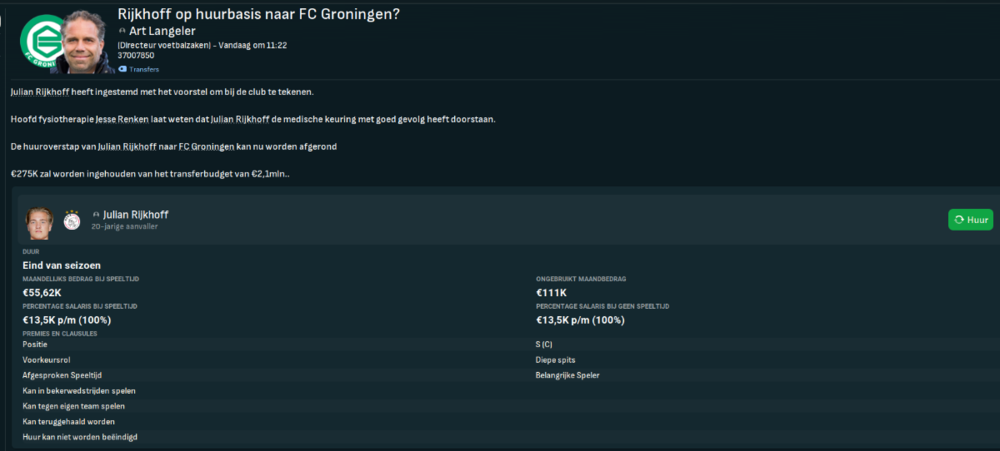Click the Transfers tag icon
1000x451 pixels.
pos(122,69)
